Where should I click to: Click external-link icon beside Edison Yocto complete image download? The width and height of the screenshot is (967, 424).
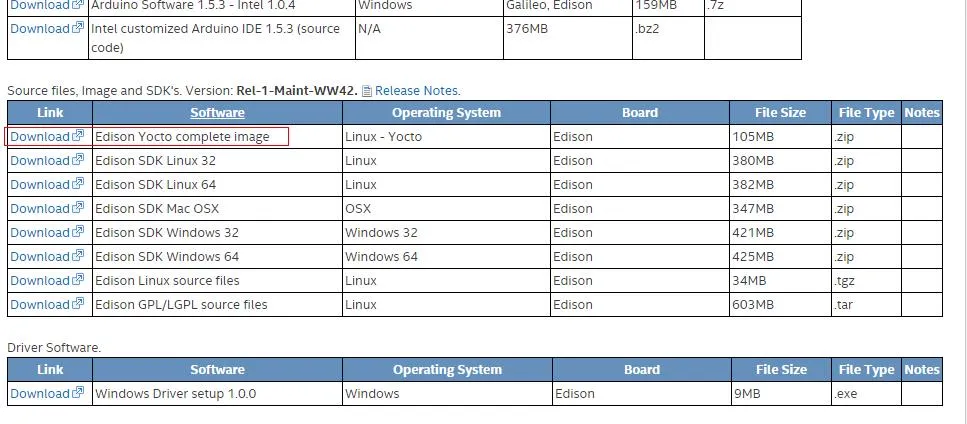click(x=78, y=136)
